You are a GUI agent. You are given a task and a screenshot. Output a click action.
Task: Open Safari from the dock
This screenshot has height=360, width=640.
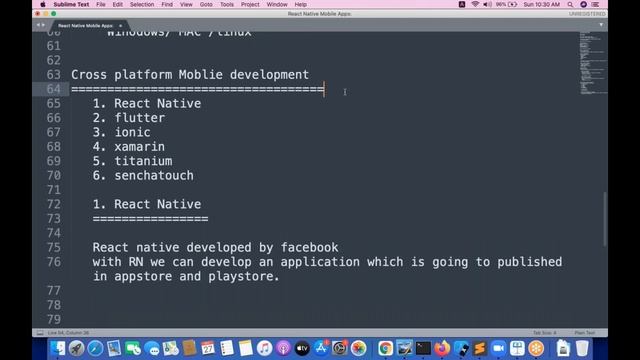[x=96, y=348]
